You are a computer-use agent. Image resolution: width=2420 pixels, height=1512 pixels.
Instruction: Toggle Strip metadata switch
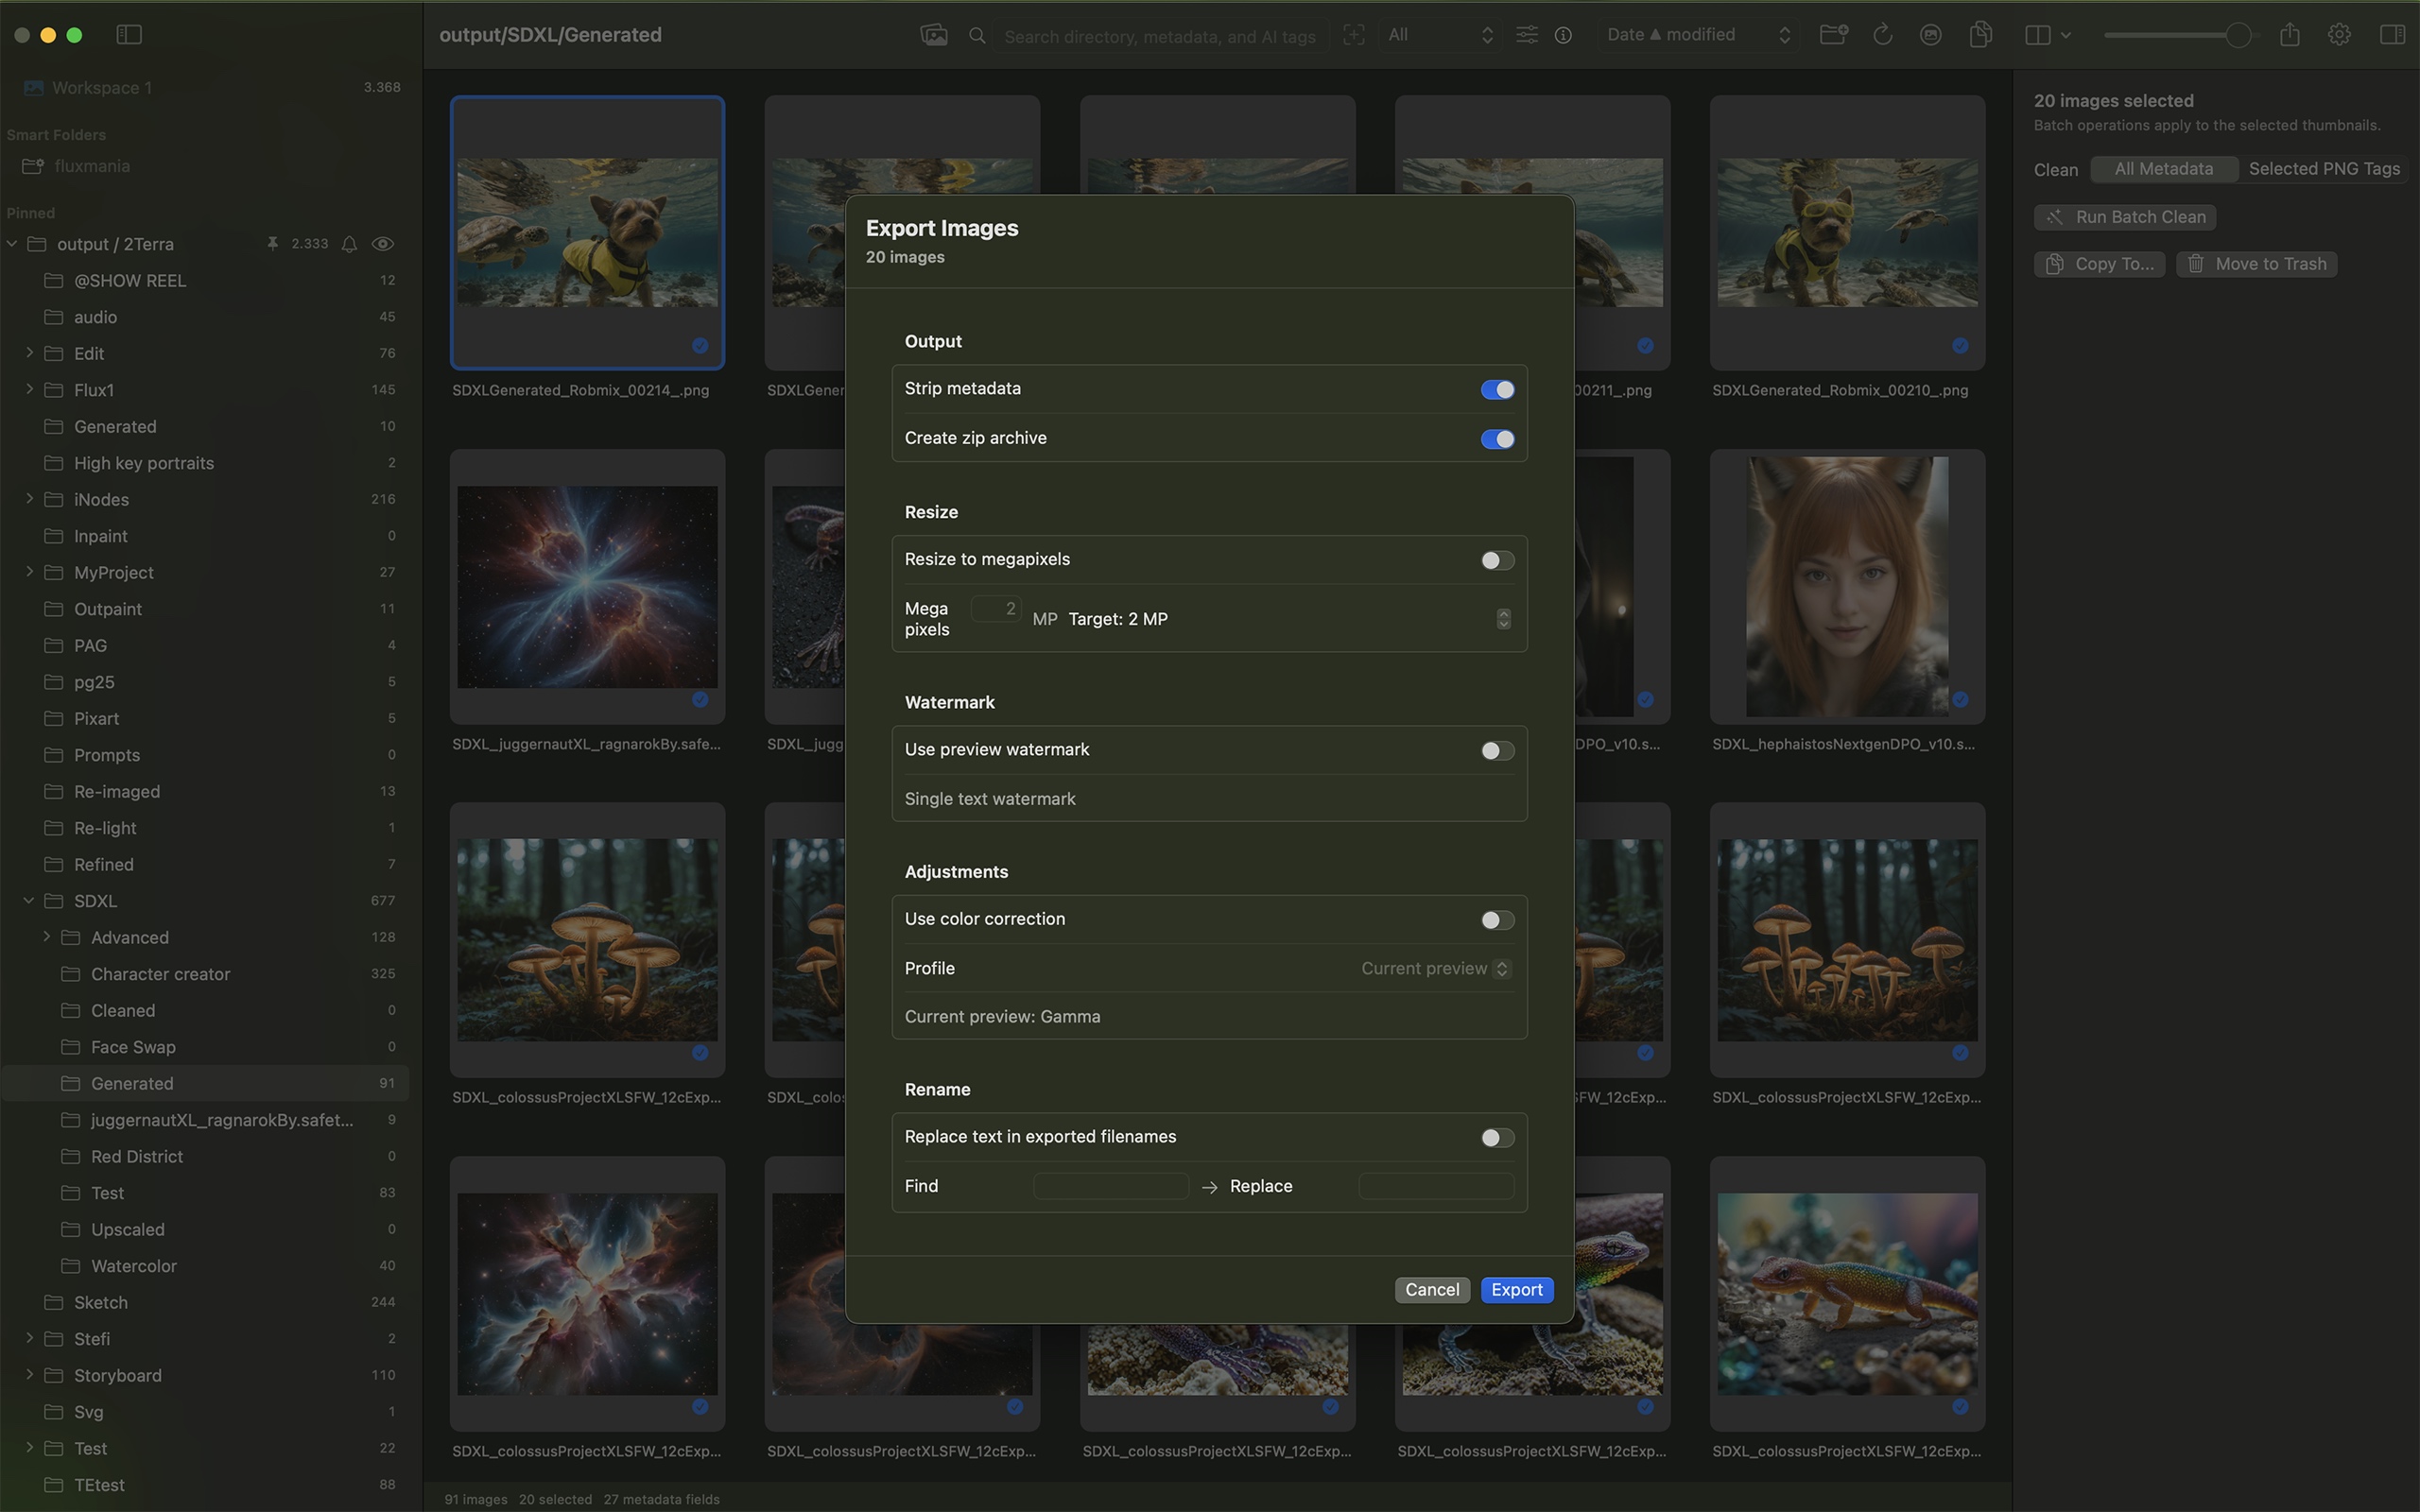[x=1497, y=390]
